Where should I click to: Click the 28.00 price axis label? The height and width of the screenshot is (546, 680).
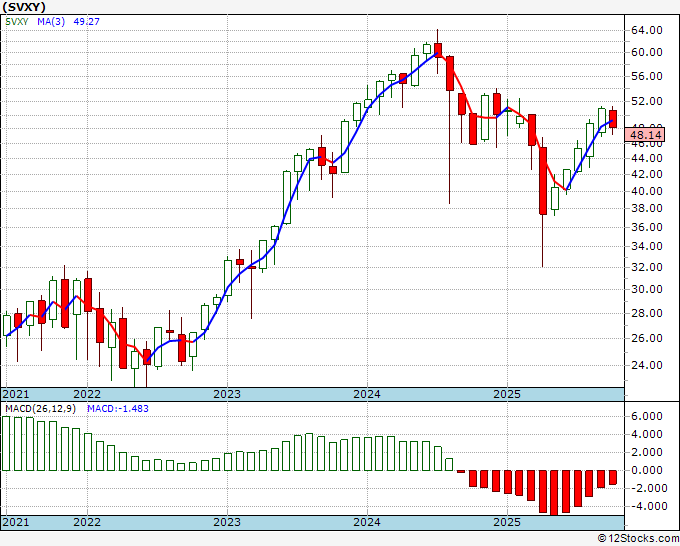coord(647,313)
